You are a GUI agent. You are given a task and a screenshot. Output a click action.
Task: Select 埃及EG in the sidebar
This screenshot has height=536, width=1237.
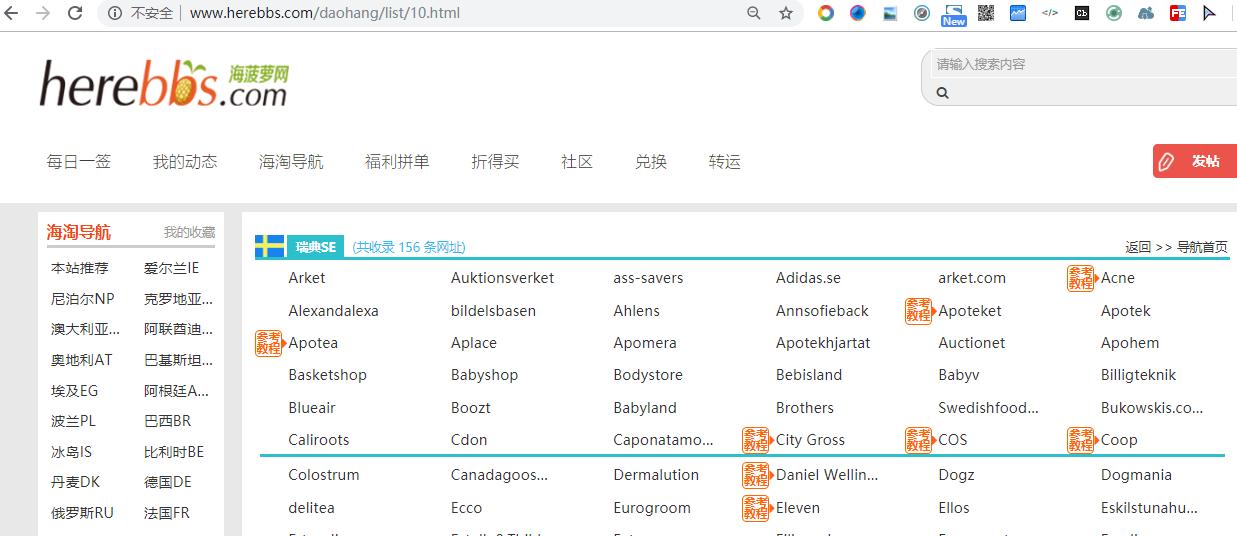click(x=75, y=391)
